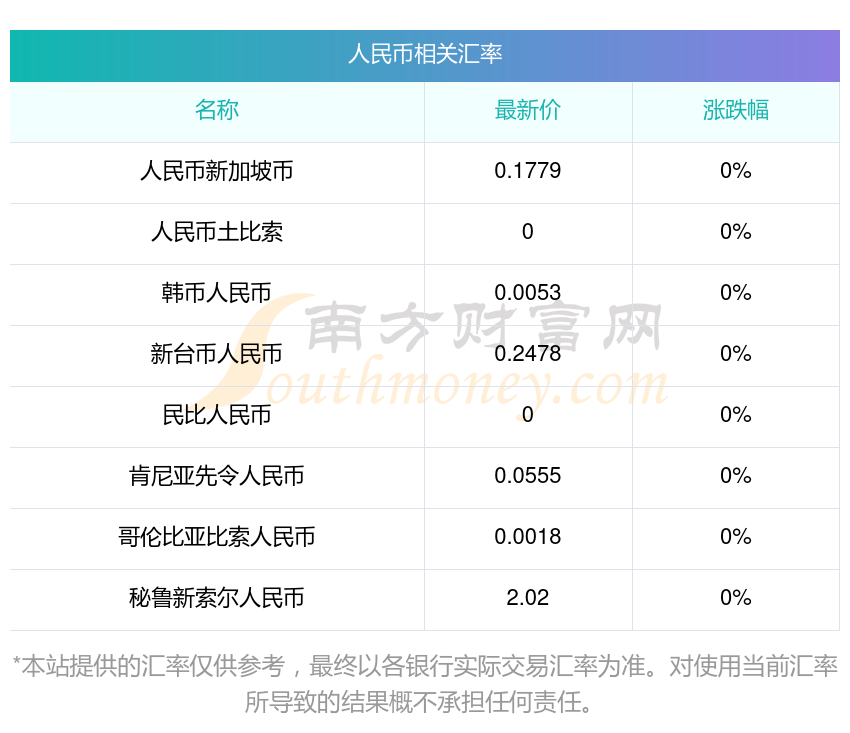Click the table title 人民币相关汇率
This screenshot has width=850, height=733.
click(425, 54)
